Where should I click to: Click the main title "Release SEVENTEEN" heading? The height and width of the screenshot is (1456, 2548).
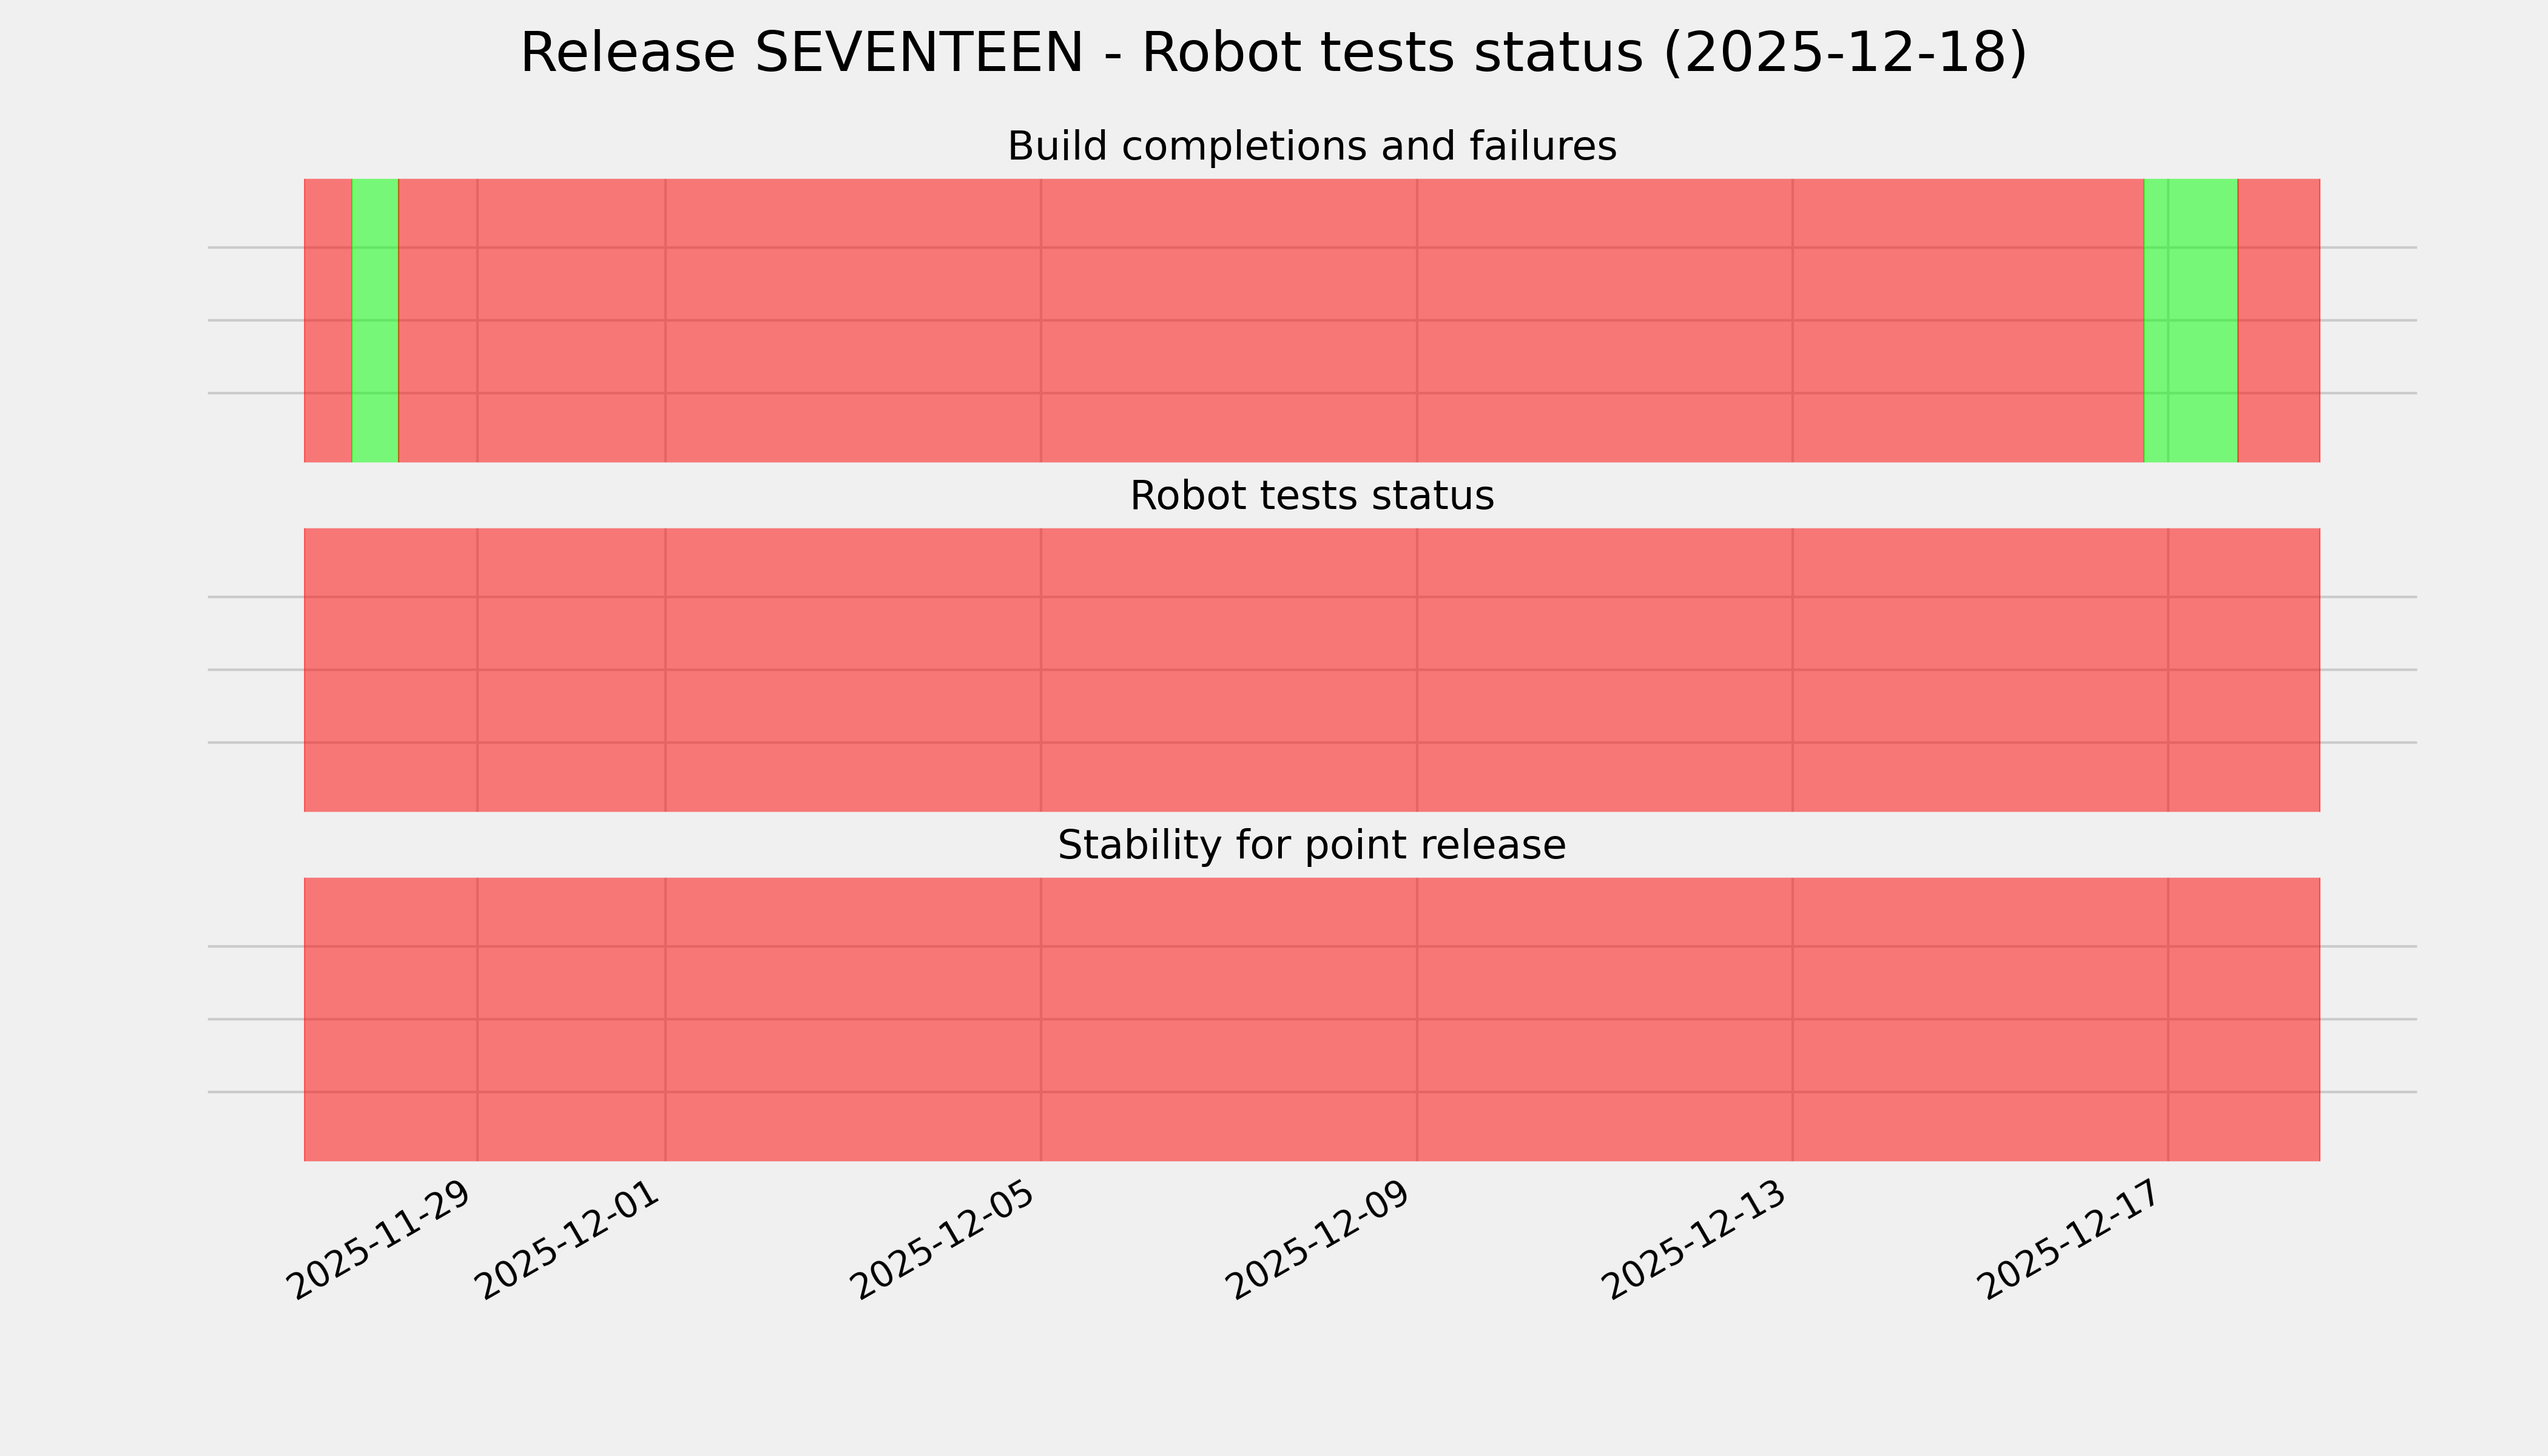(1273, 53)
